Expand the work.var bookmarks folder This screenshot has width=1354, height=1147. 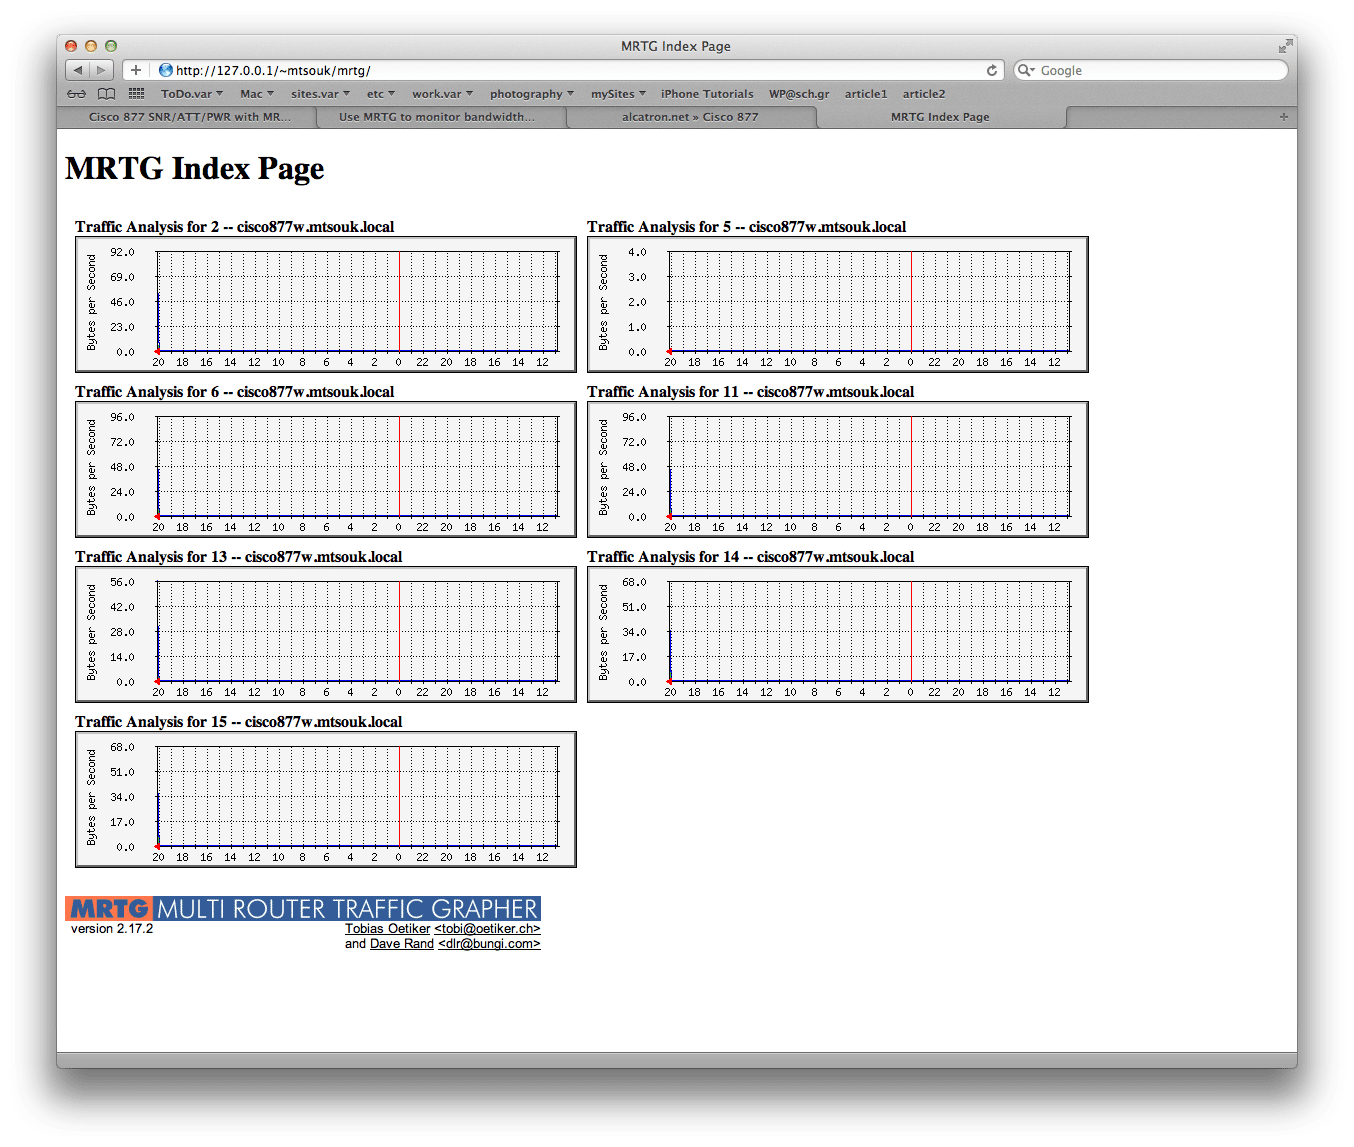[x=443, y=94]
